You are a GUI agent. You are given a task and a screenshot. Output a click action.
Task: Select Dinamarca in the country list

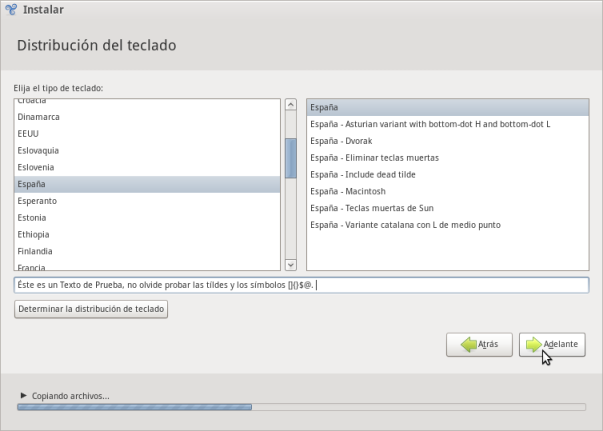(x=147, y=117)
